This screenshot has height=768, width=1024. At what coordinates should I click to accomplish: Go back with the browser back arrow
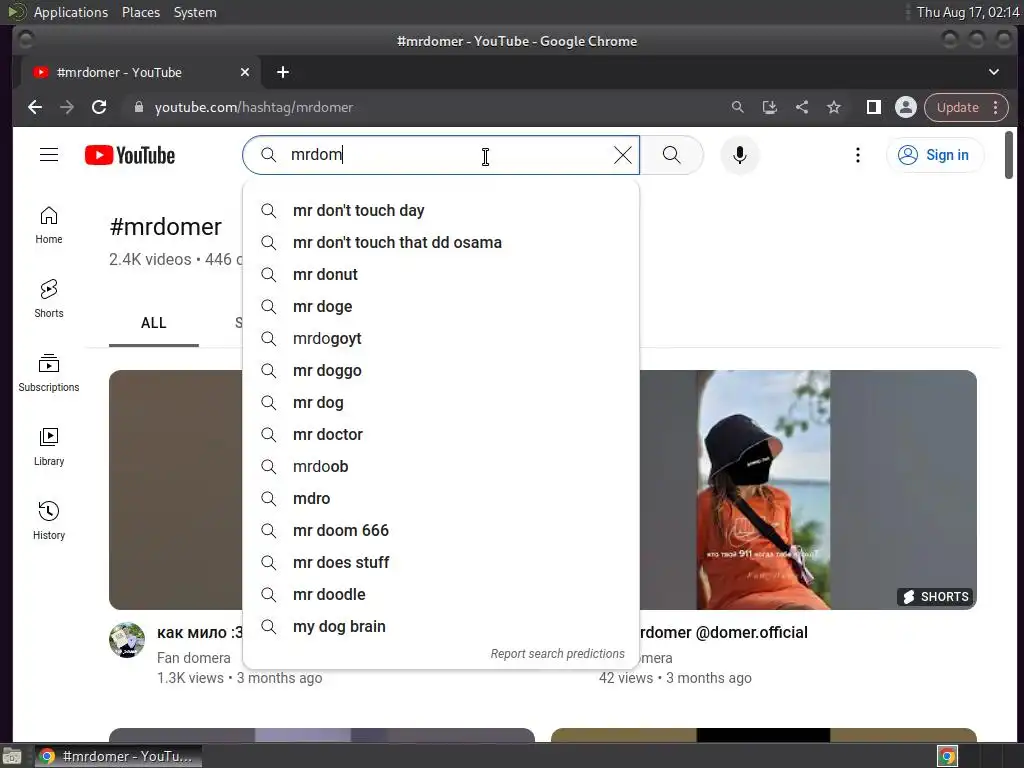(x=35, y=107)
